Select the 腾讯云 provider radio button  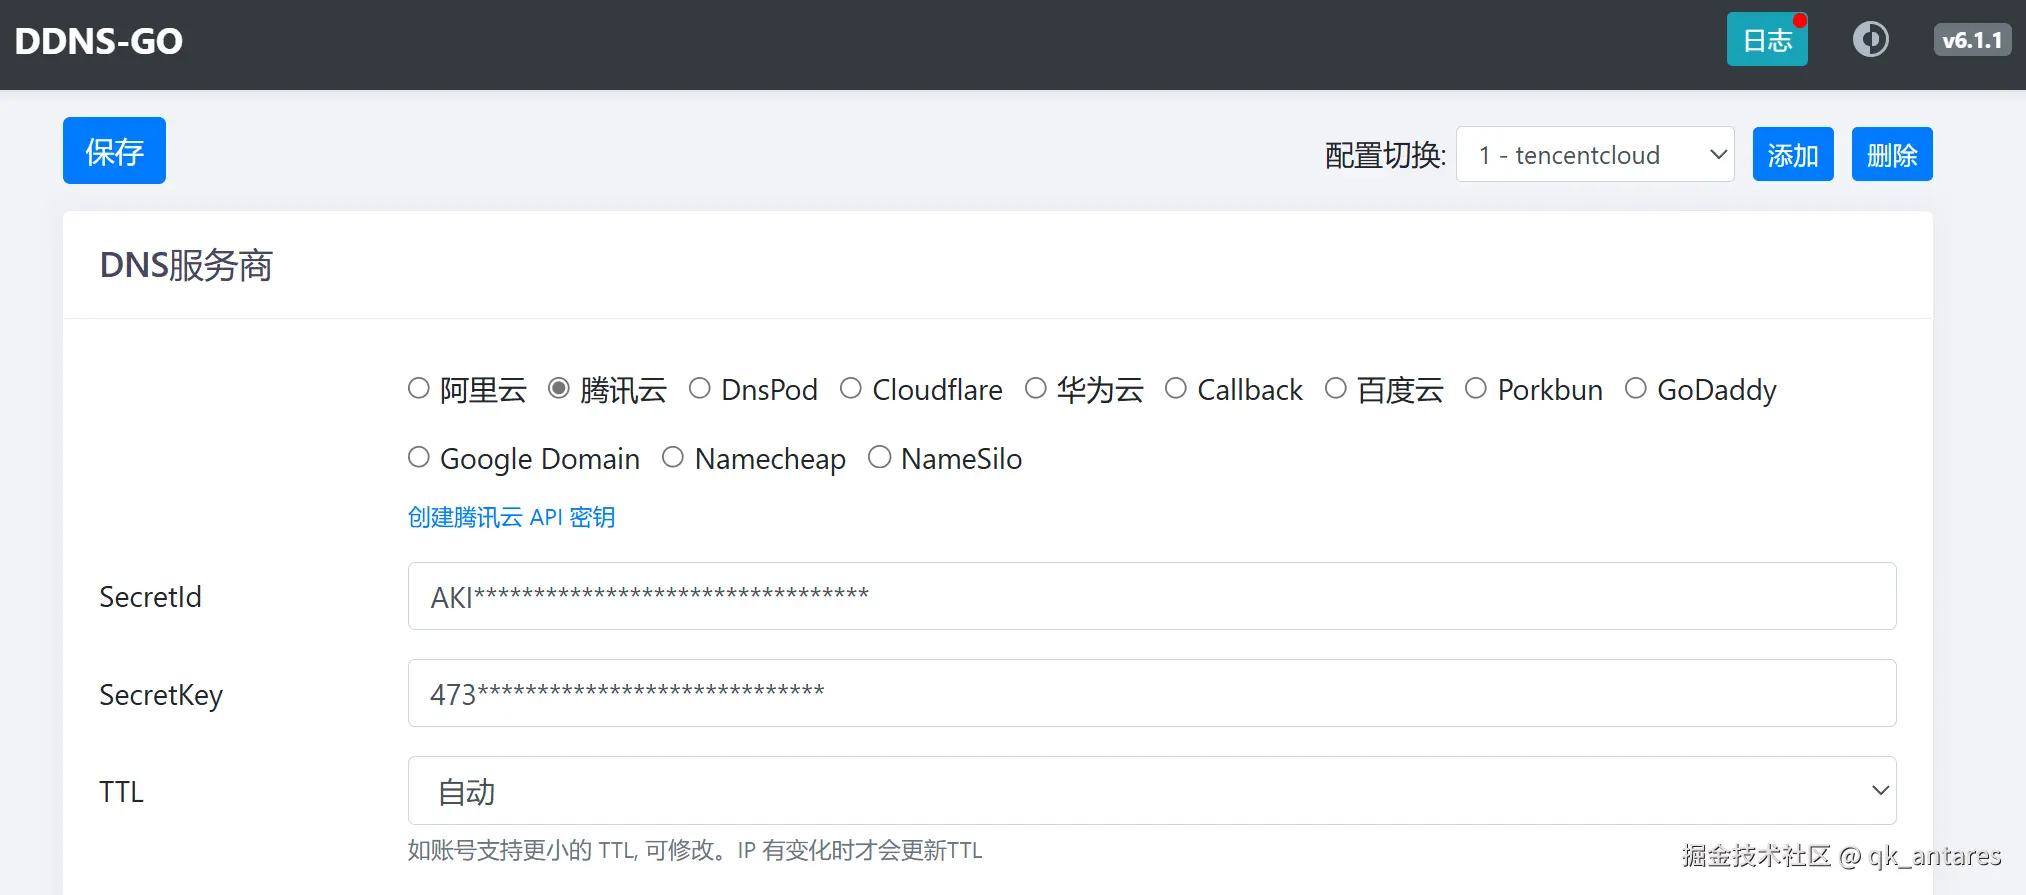[559, 388]
